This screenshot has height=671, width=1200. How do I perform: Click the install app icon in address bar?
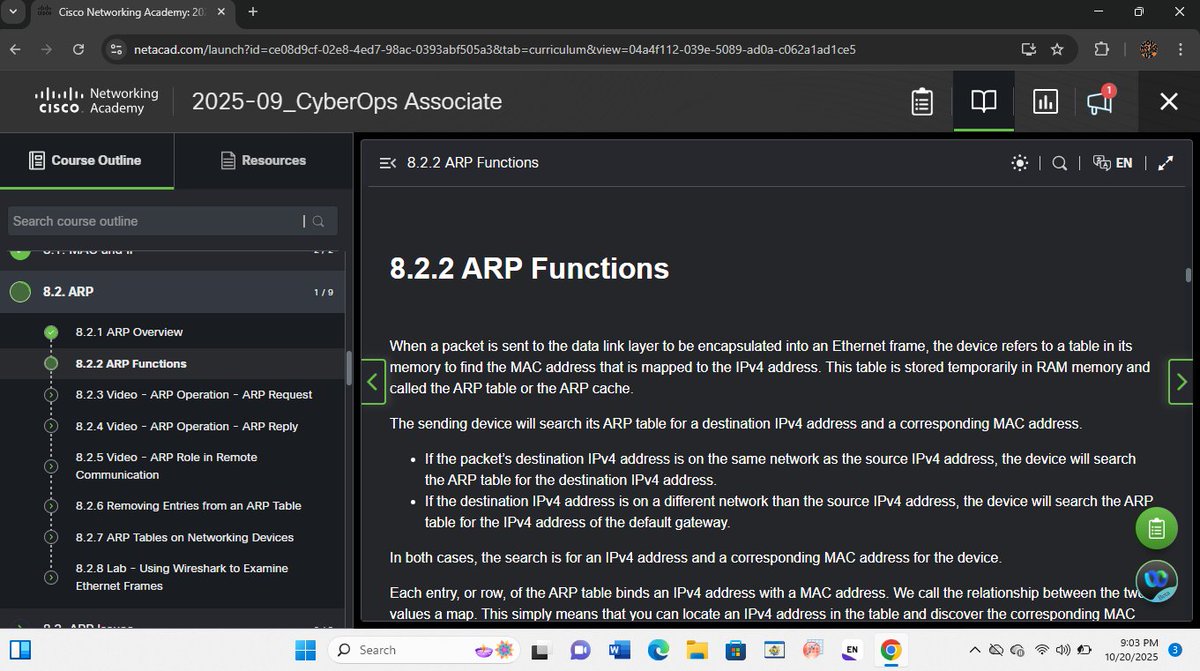1028,49
